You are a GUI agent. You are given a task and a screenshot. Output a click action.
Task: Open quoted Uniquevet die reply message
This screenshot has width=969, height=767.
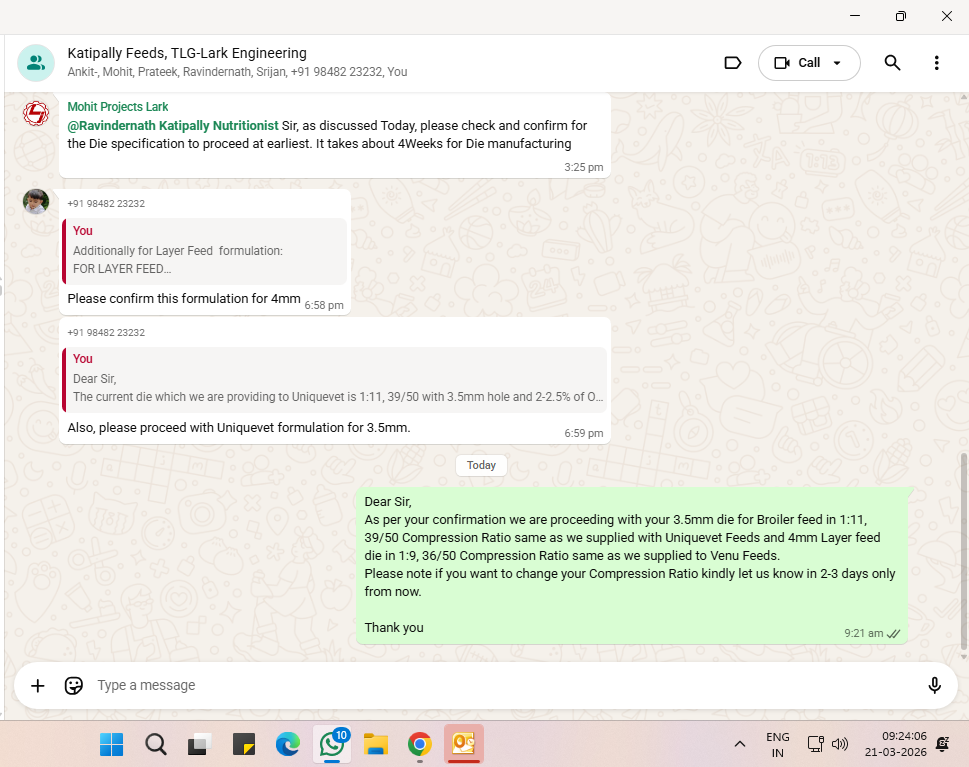(x=335, y=380)
